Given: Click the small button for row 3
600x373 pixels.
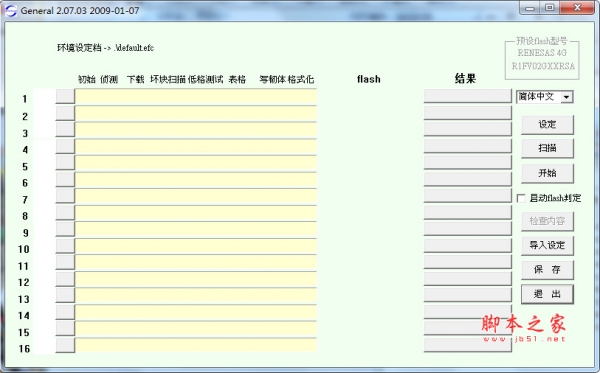Looking at the screenshot, I should point(65,130).
